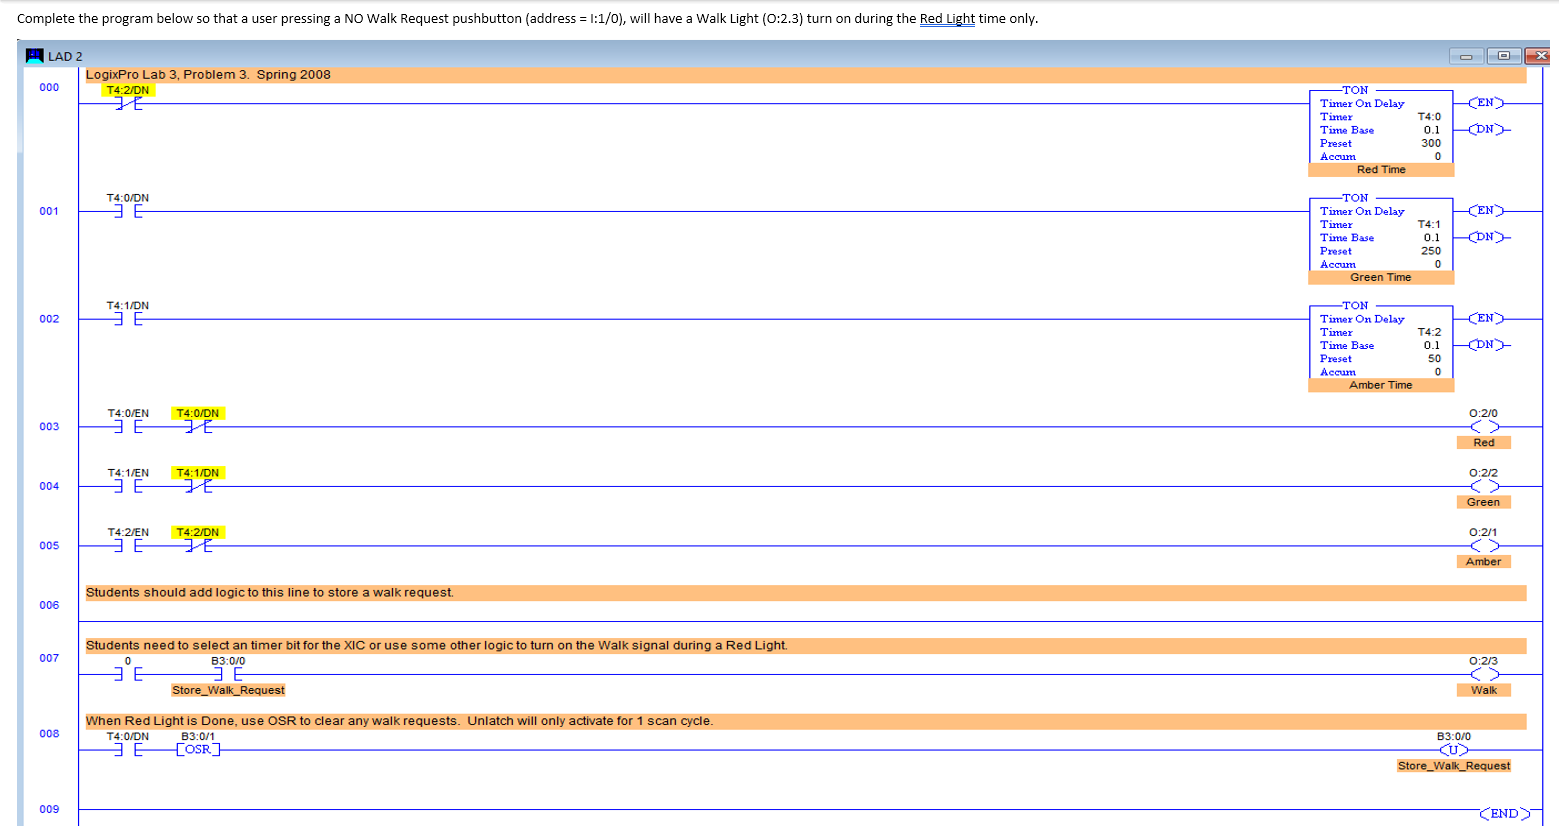Select the Store_Walk_Request unlatch coil

[x=1453, y=748]
